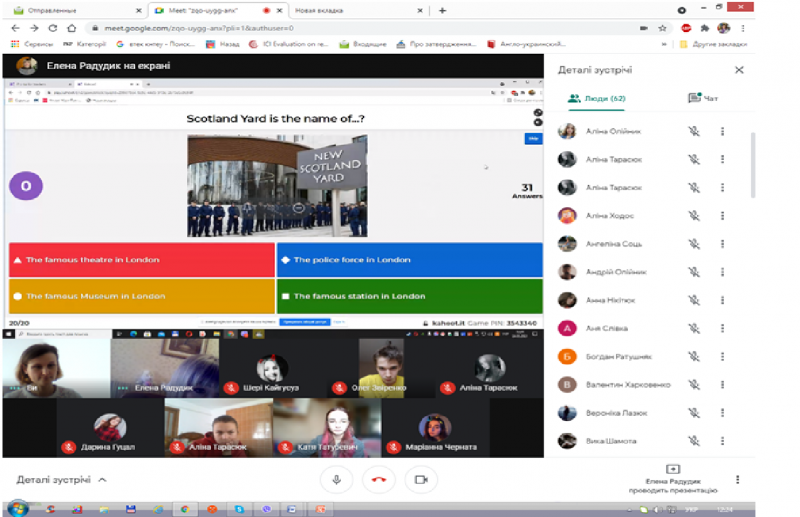
Task: Open options menu for Вероніка Лазюк
Action: (722, 412)
